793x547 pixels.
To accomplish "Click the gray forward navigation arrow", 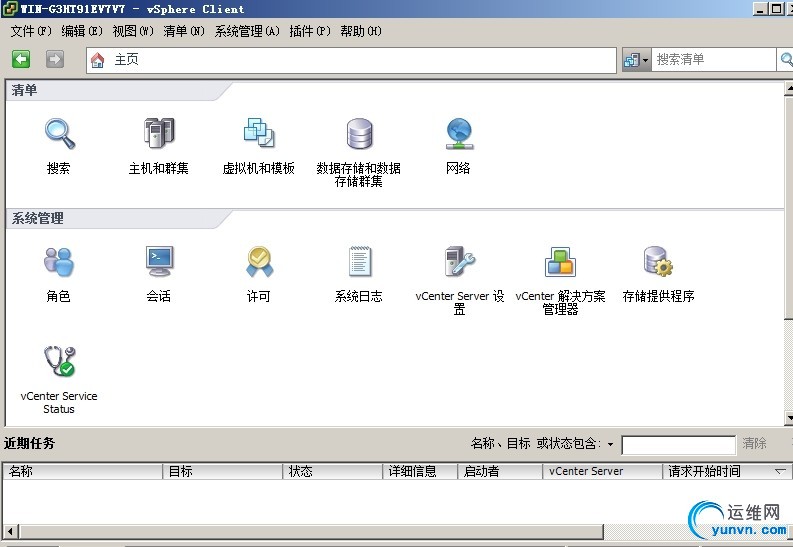I will pyautogui.click(x=55, y=59).
